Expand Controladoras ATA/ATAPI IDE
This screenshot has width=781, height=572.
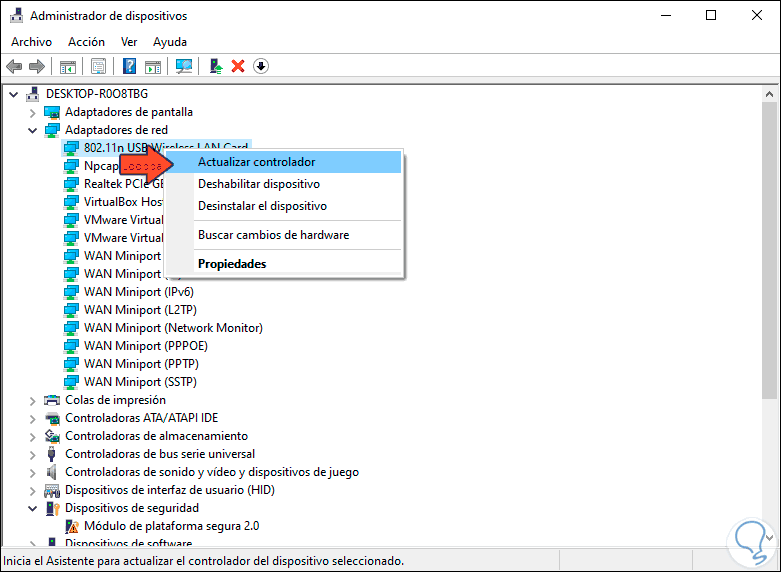click(32, 419)
